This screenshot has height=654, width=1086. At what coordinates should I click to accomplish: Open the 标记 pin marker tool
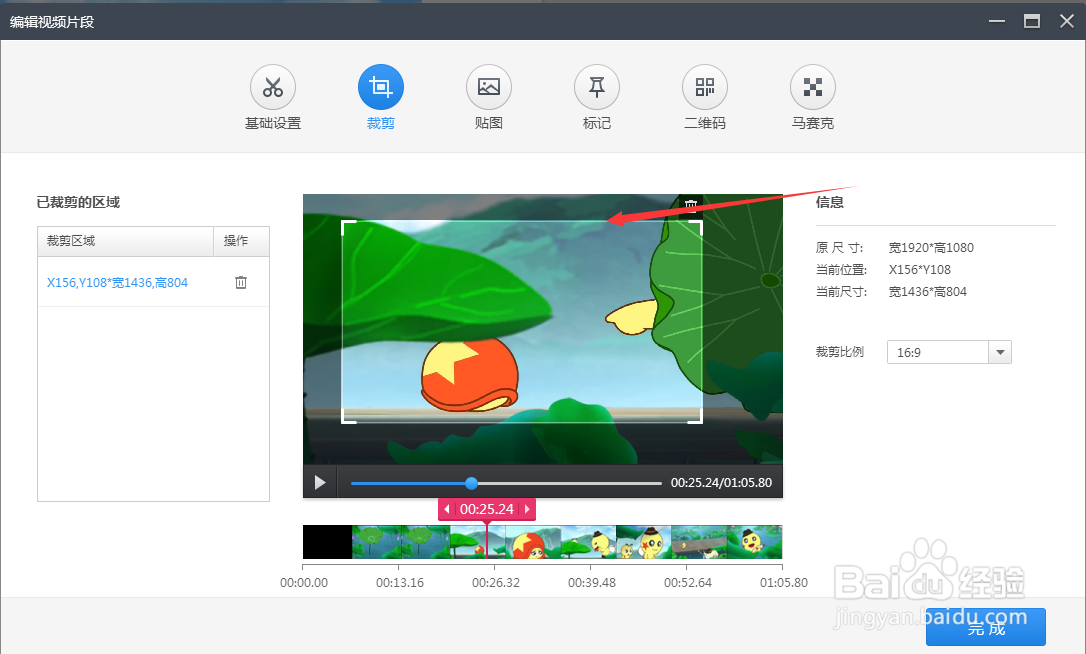(x=597, y=87)
